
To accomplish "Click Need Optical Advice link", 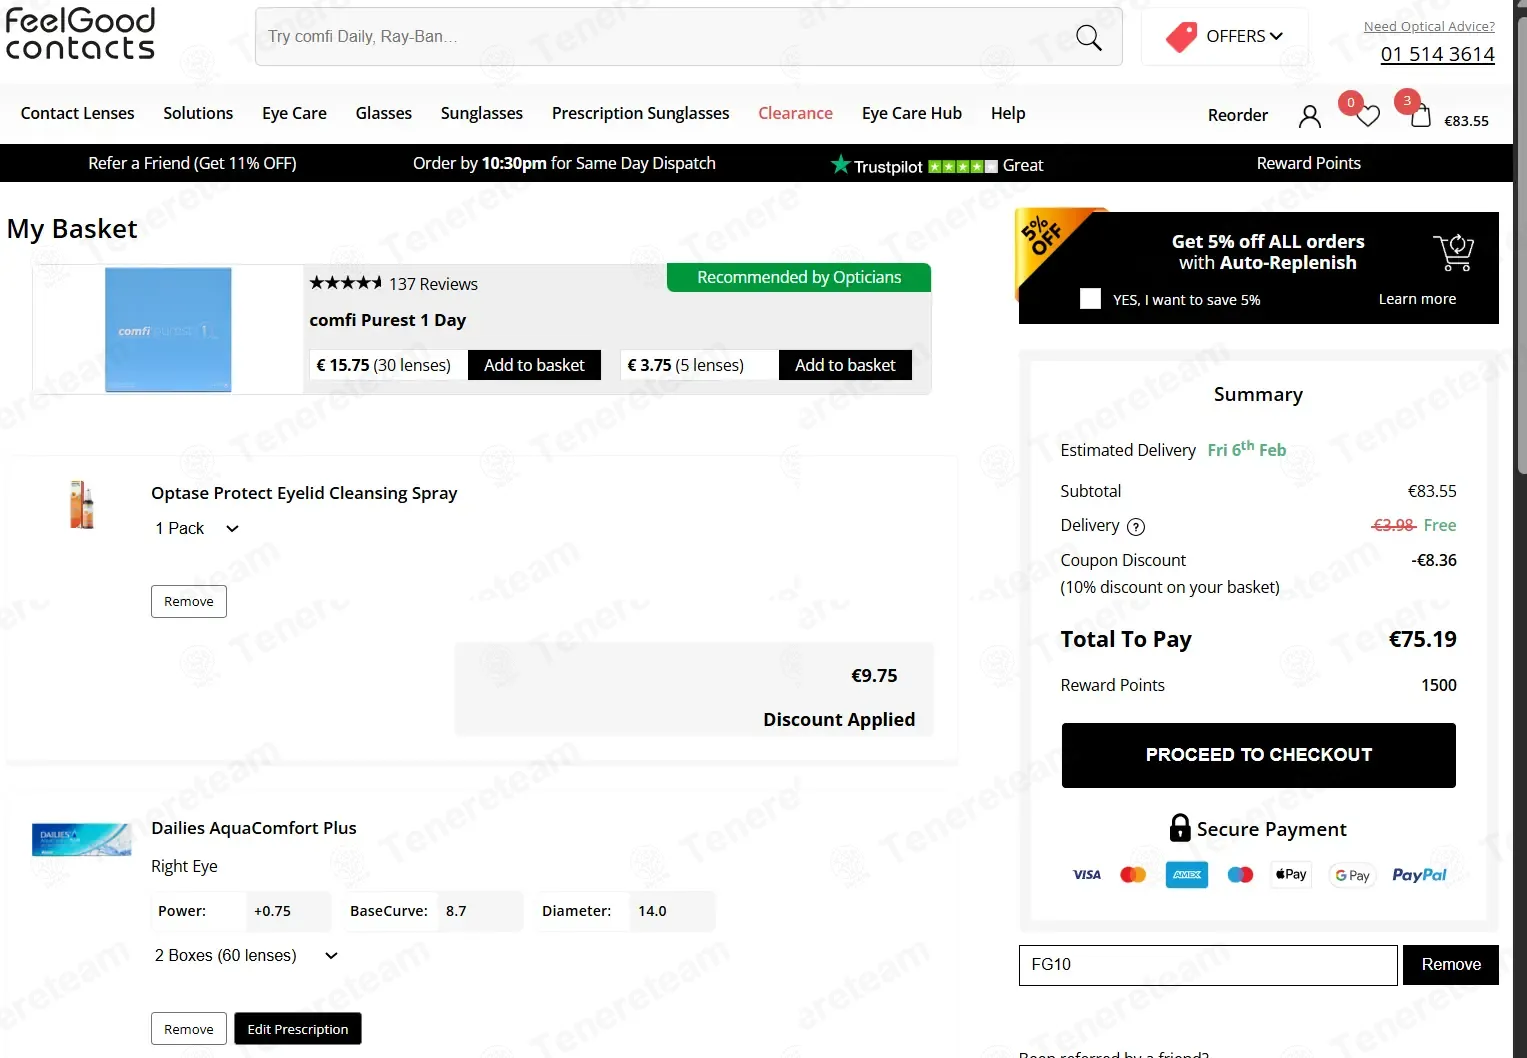I will (x=1429, y=27).
